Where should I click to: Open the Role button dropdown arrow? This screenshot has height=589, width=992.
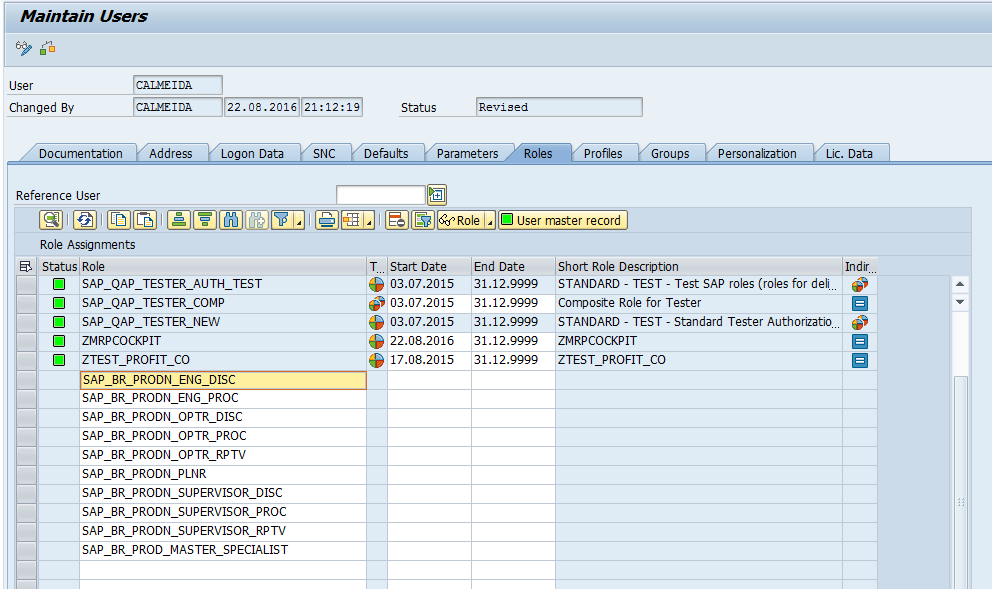click(490, 220)
